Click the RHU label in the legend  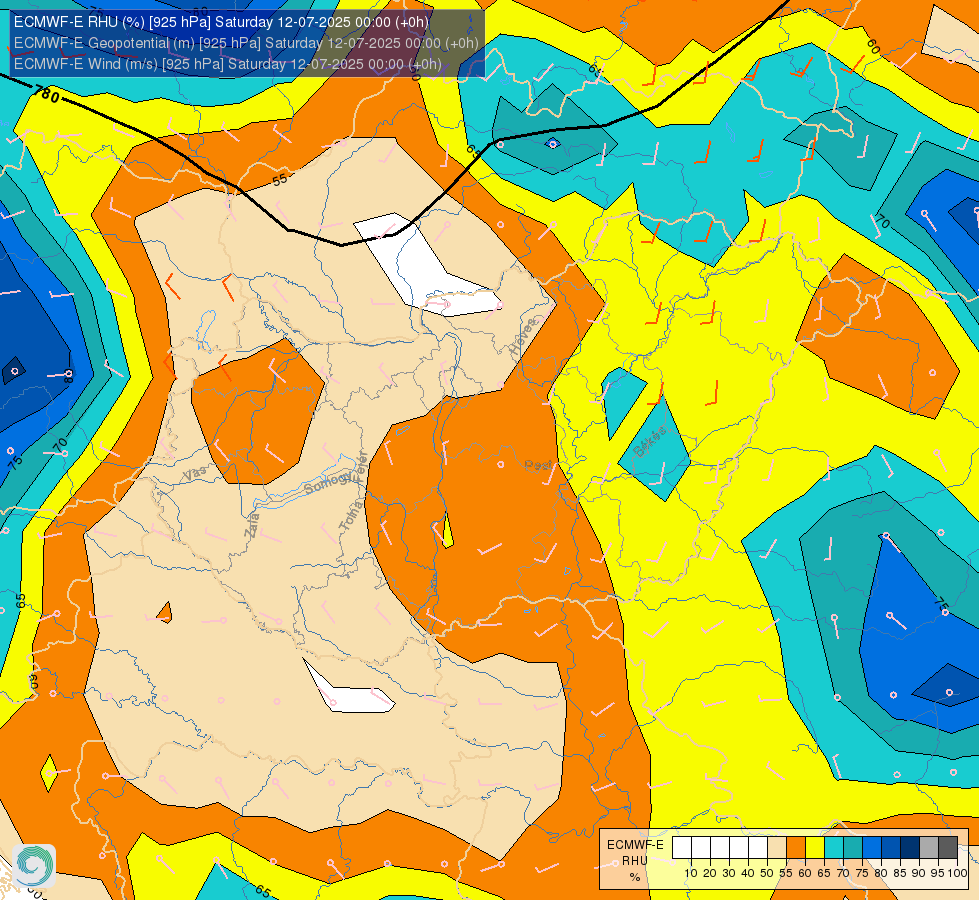click(x=635, y=861)
